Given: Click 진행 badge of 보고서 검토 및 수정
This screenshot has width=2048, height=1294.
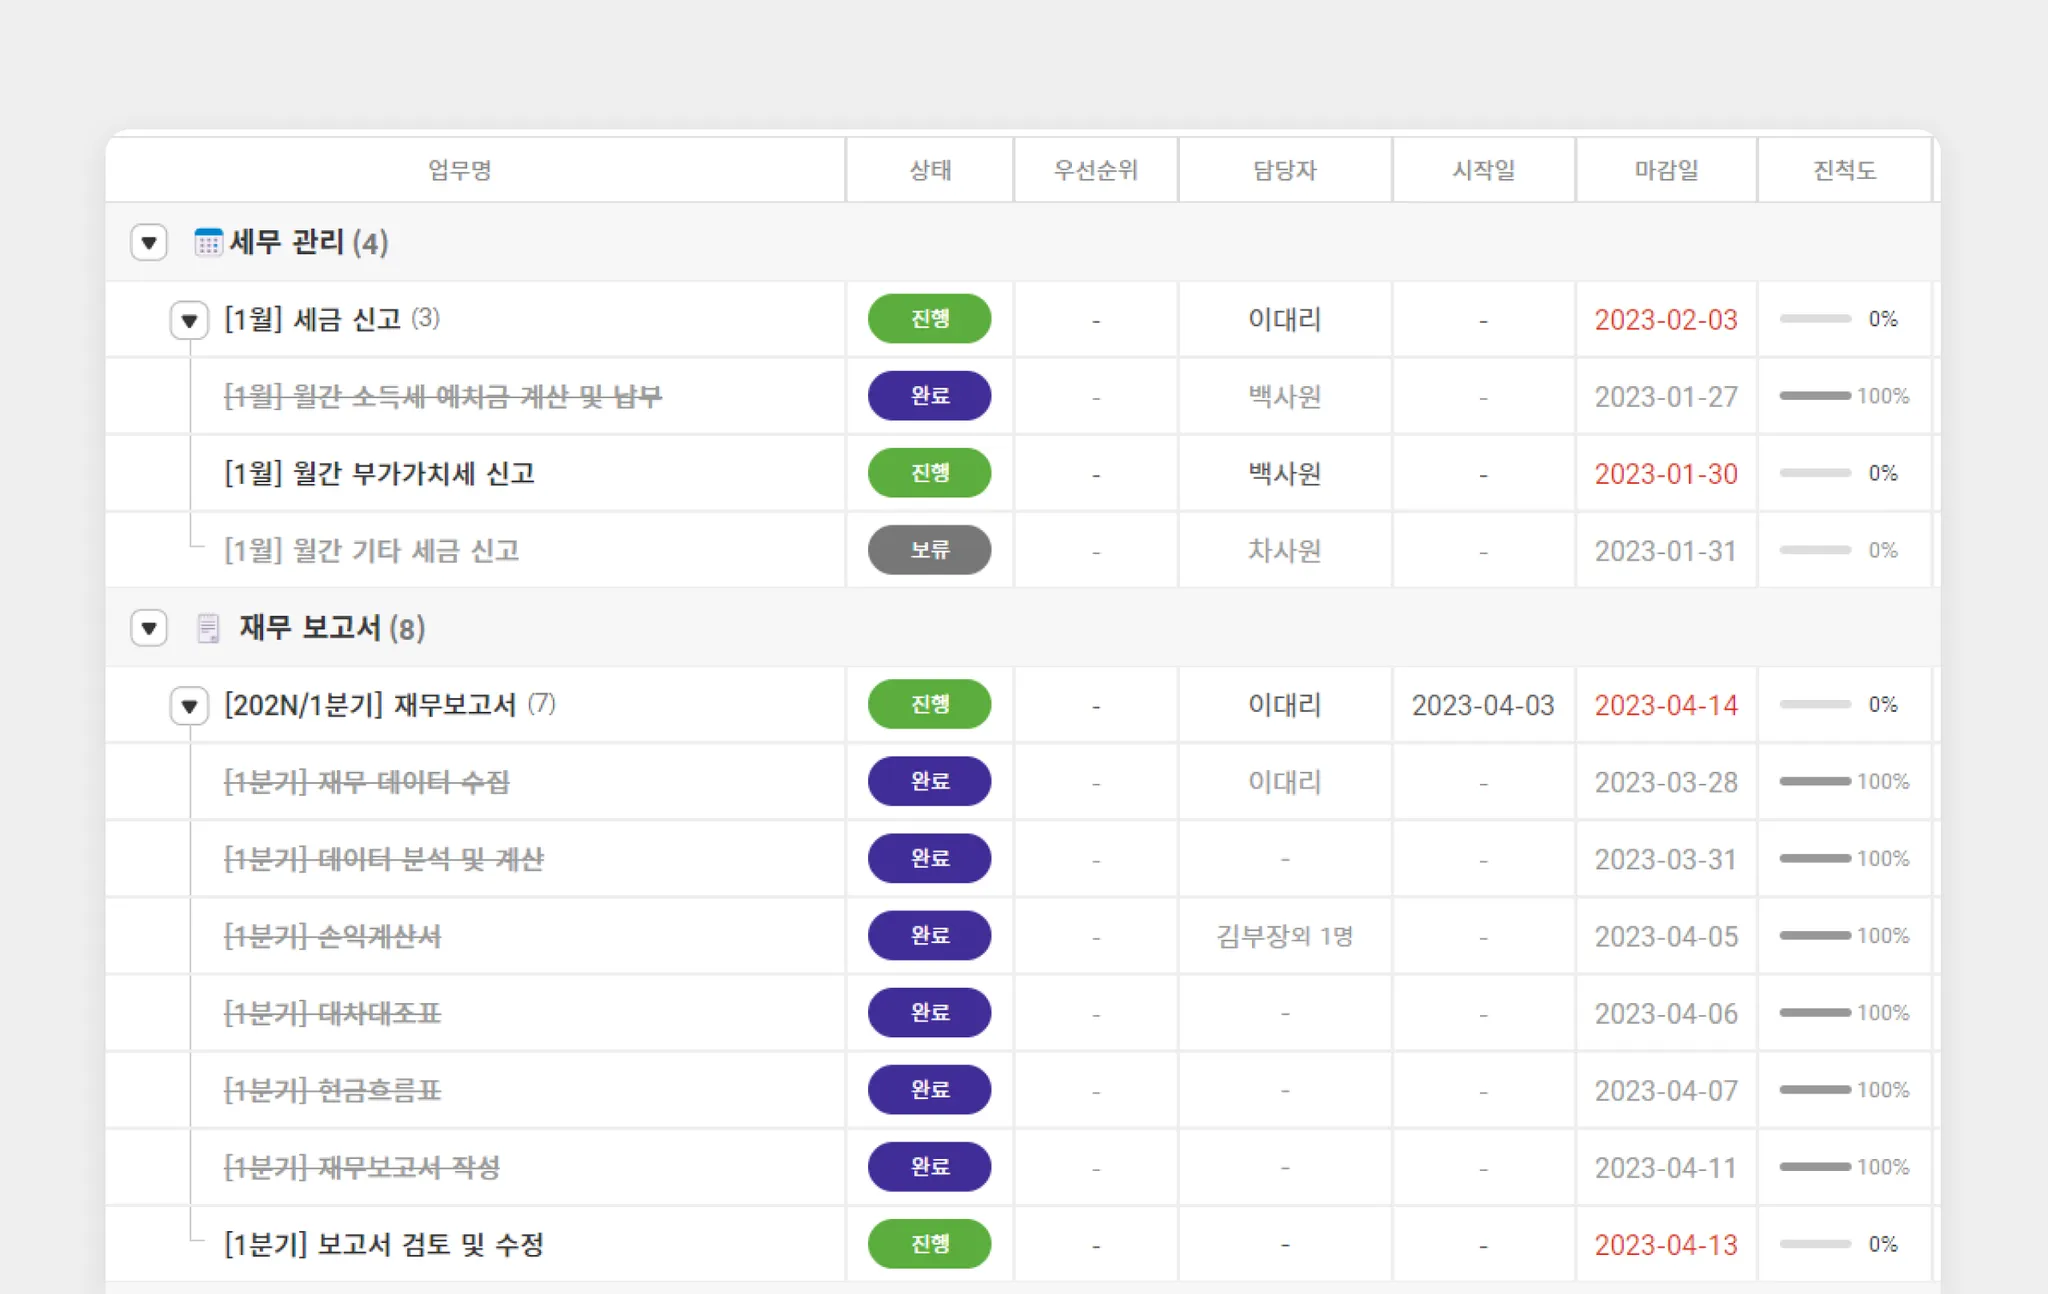Looking at the screenshot, I should click(929, 1244).
